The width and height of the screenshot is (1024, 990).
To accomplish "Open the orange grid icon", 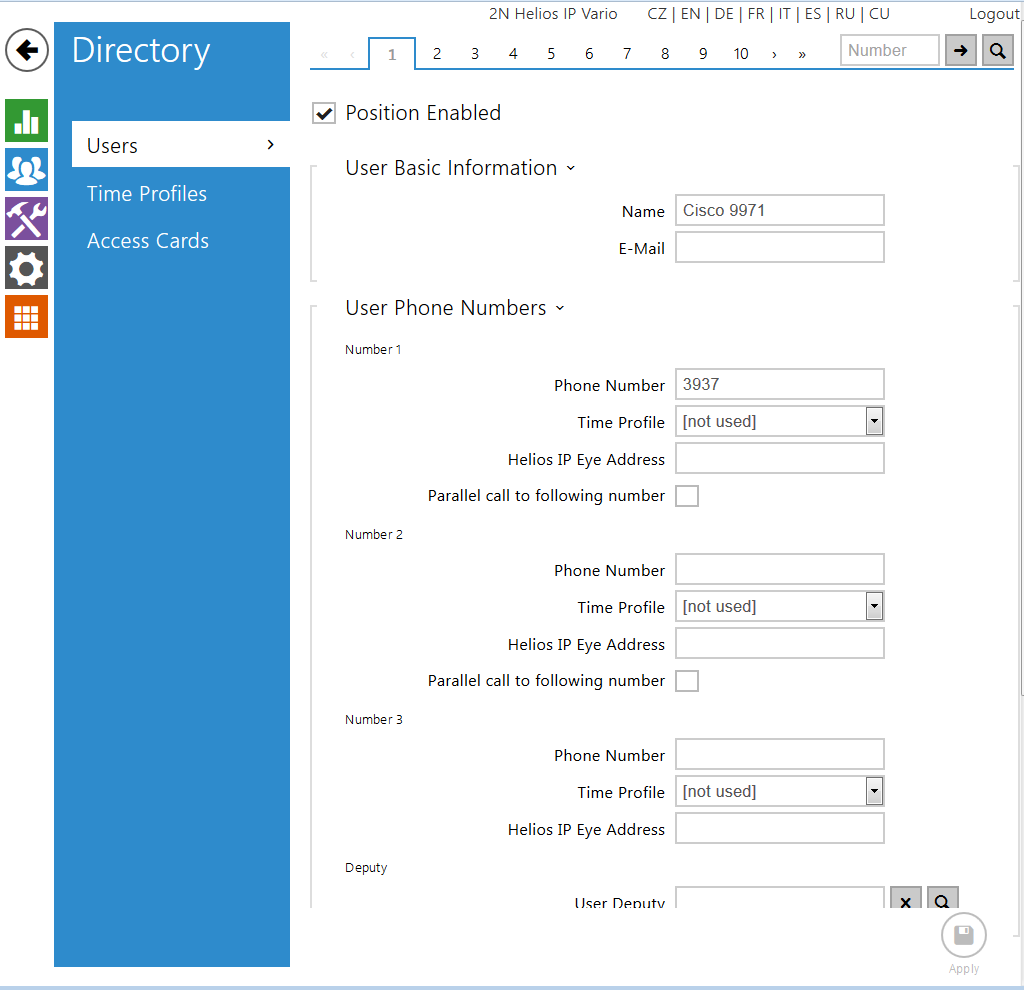I will (26, 316).
